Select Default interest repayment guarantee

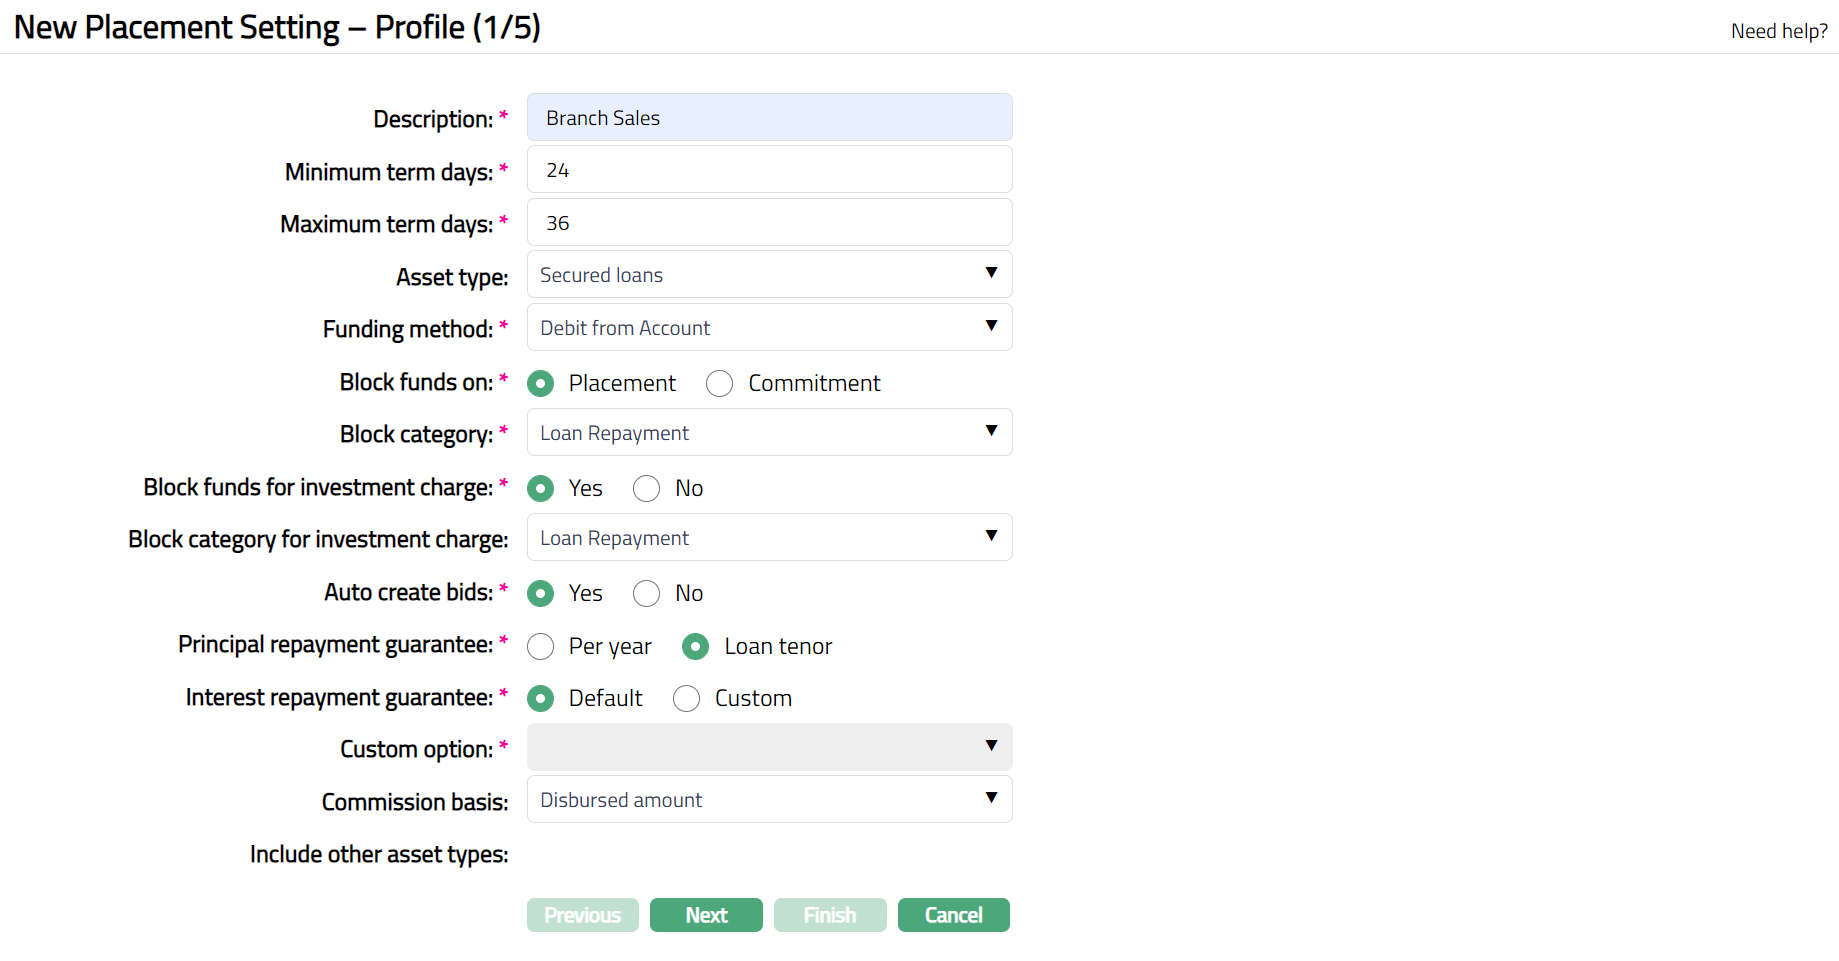541,699
